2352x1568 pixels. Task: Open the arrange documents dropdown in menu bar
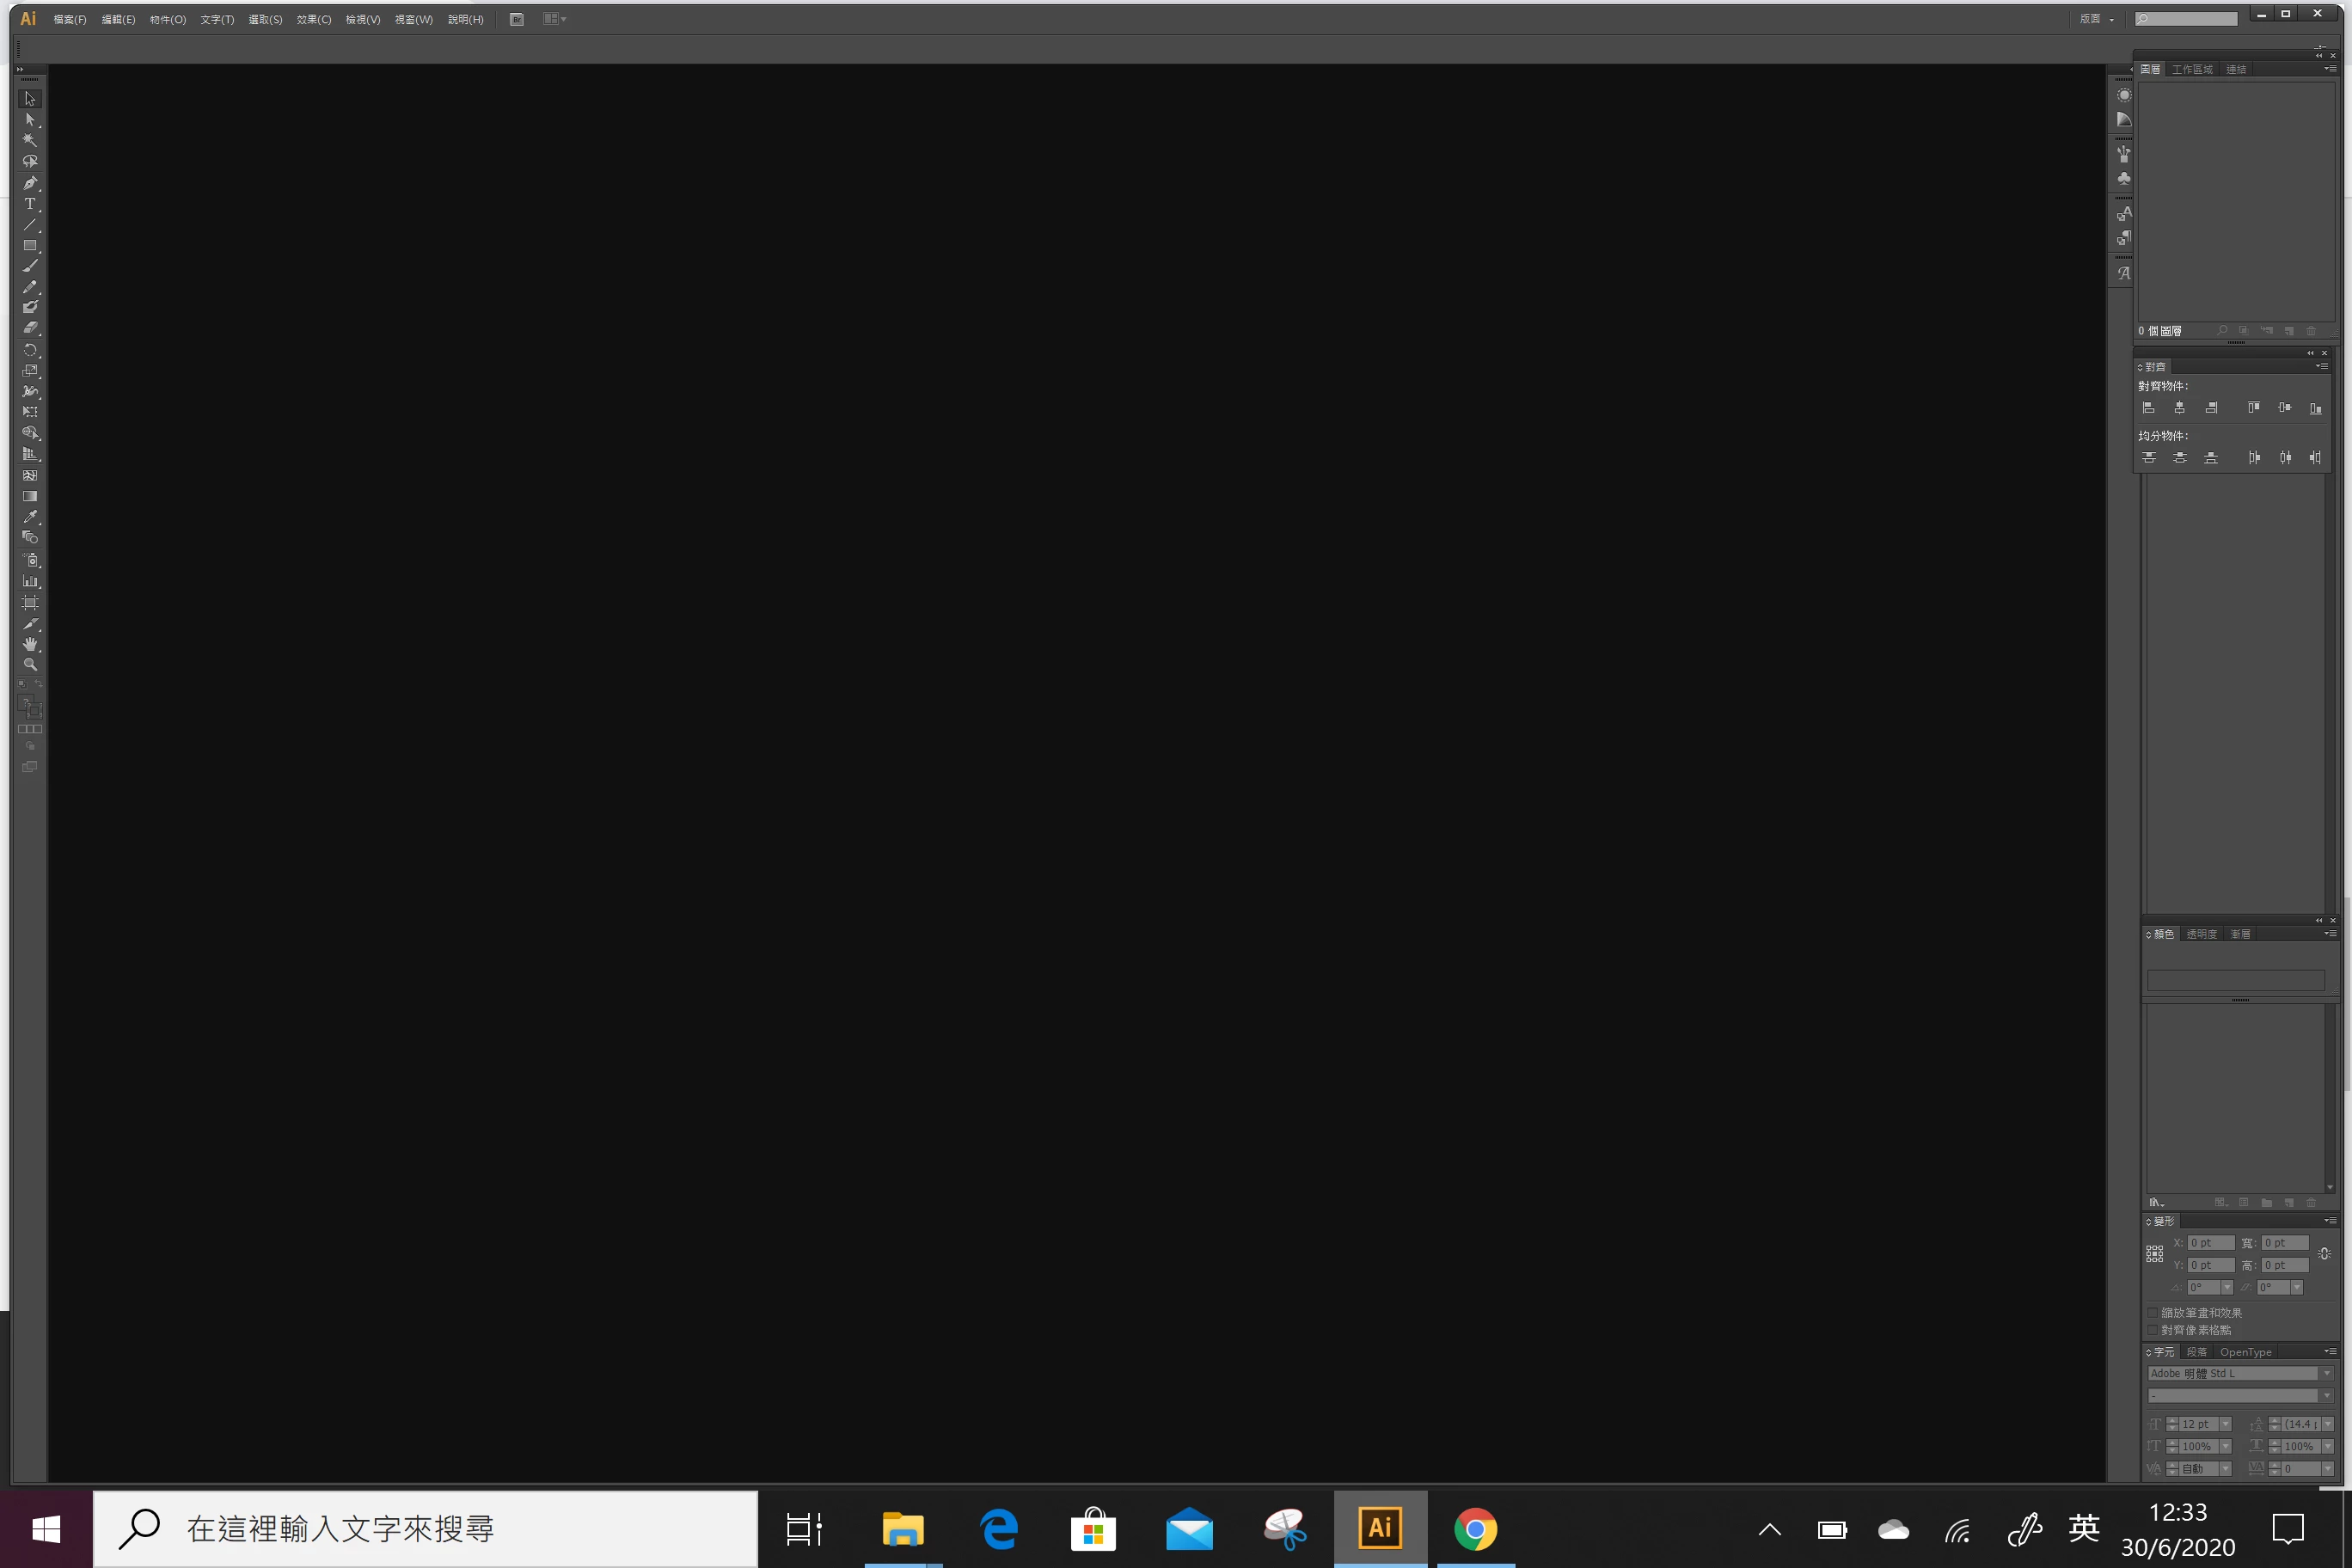[554, 19]
